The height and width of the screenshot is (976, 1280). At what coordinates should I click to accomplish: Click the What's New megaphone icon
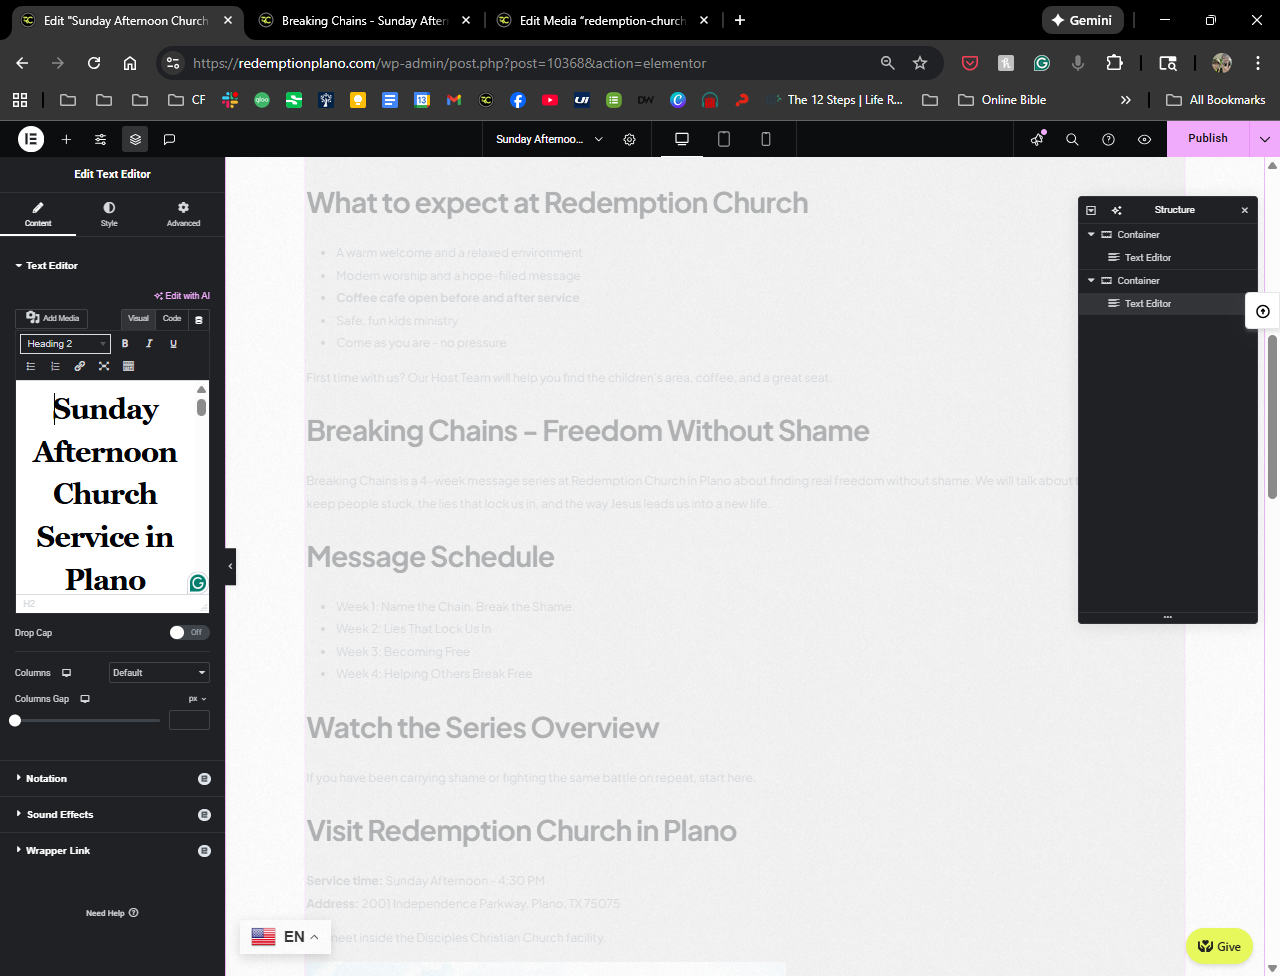point(1037,139)
